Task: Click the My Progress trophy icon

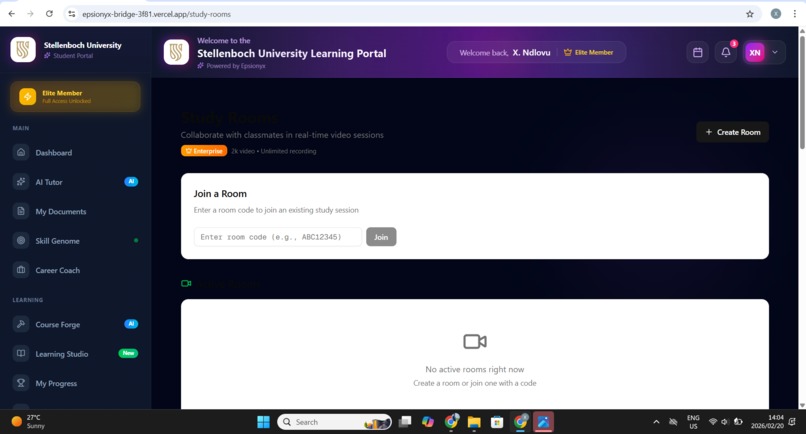Action: coord(21,383)
